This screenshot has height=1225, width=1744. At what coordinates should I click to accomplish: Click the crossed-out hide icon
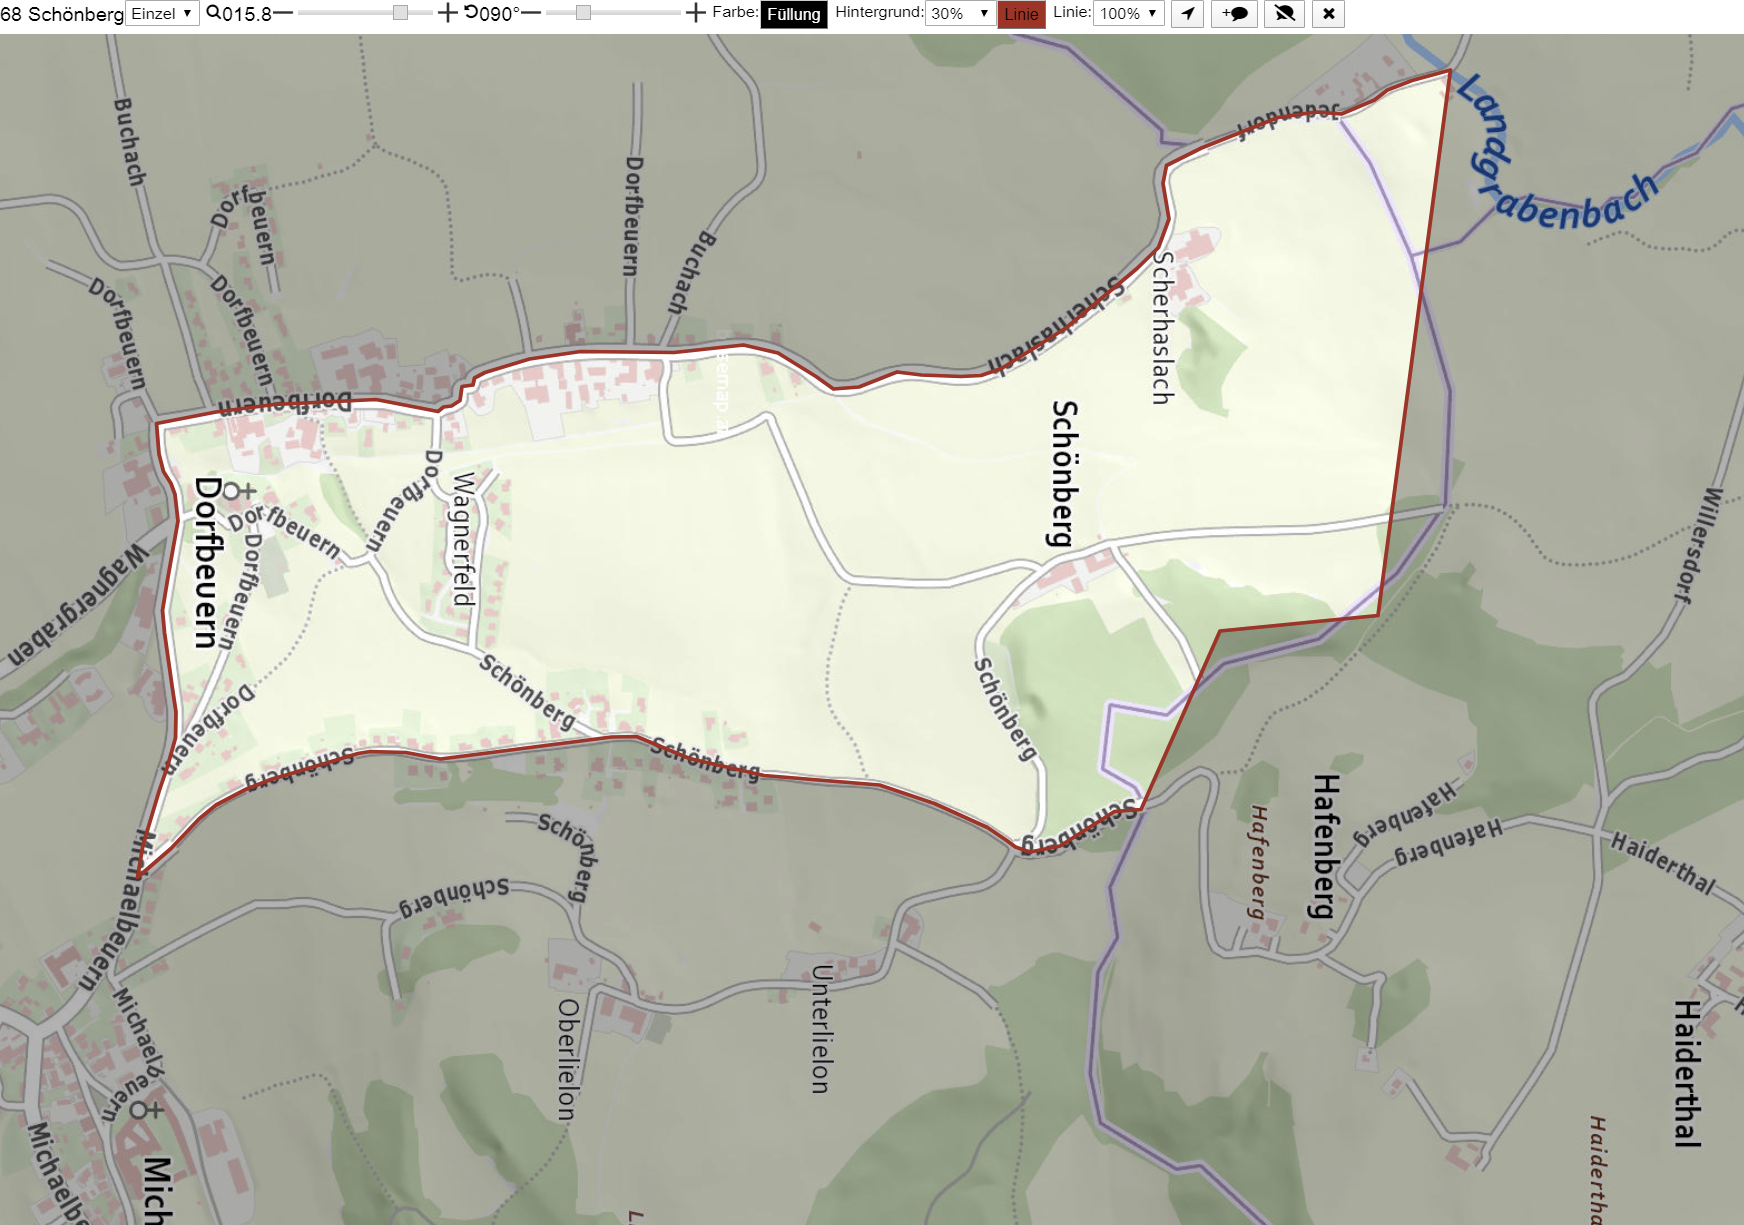click(x=1285, y=14)
